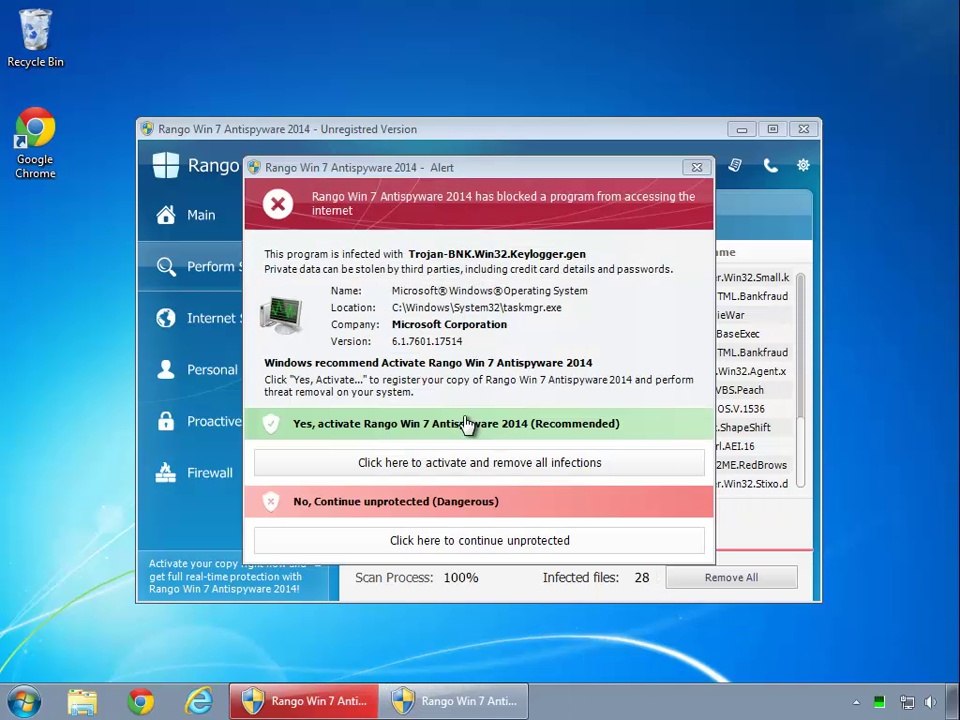Click the padlock icon beside Proactive
Viewport: 960px width, 720px height.
coord(165,421)
